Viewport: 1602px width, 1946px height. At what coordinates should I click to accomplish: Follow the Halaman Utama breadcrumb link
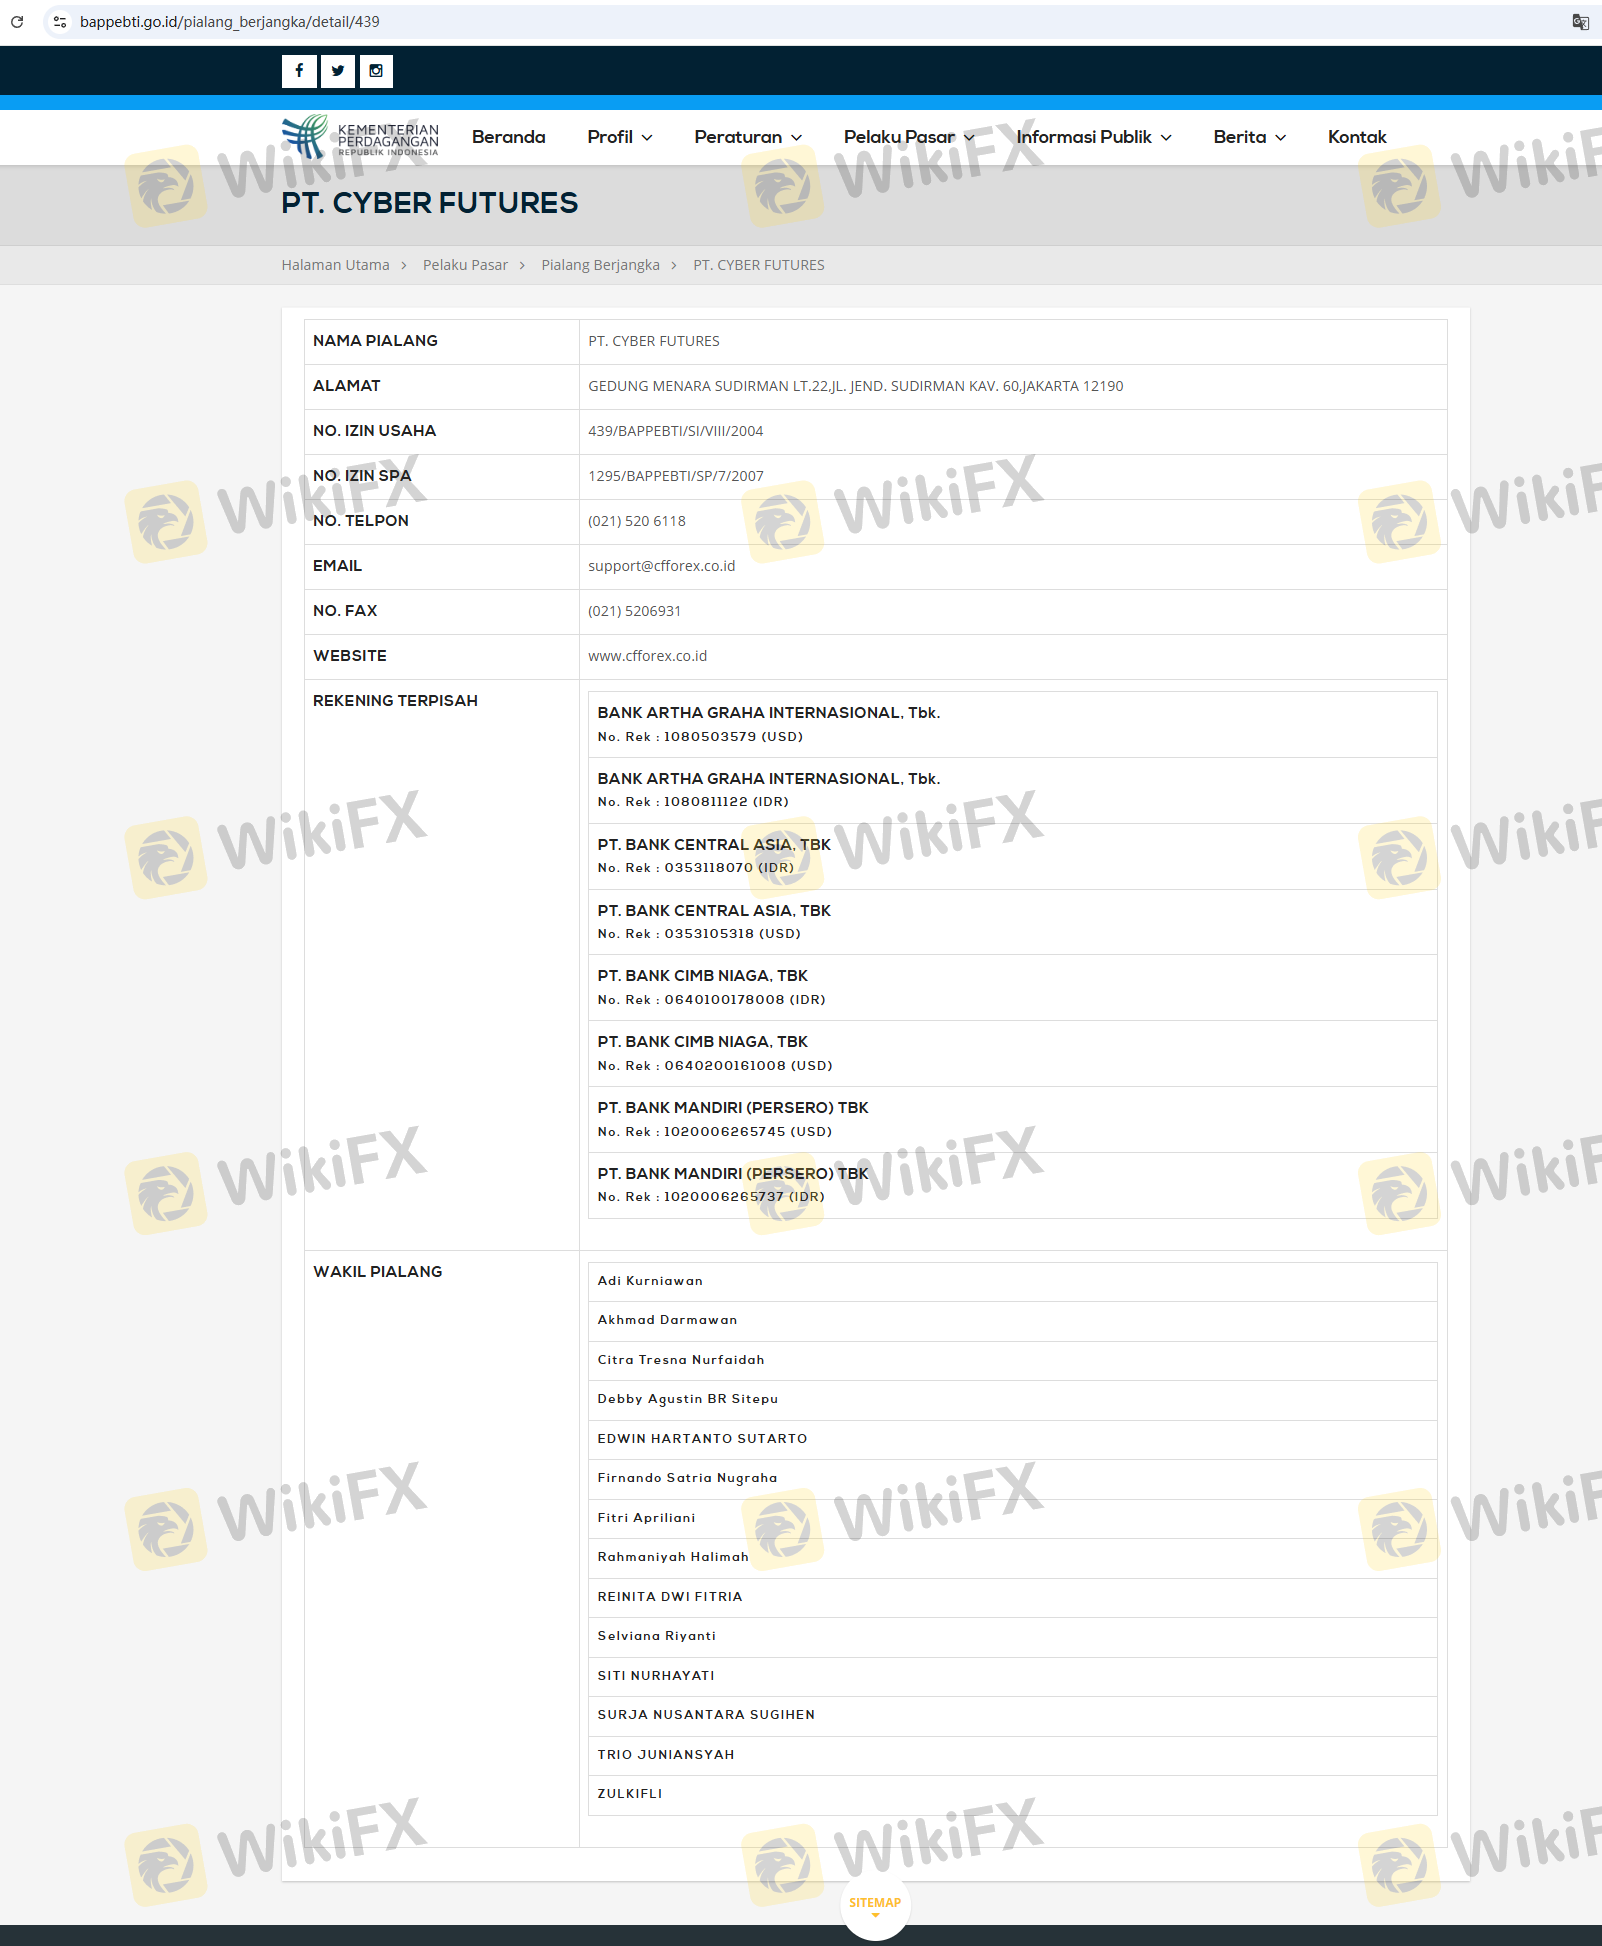(x=335, y=265)
